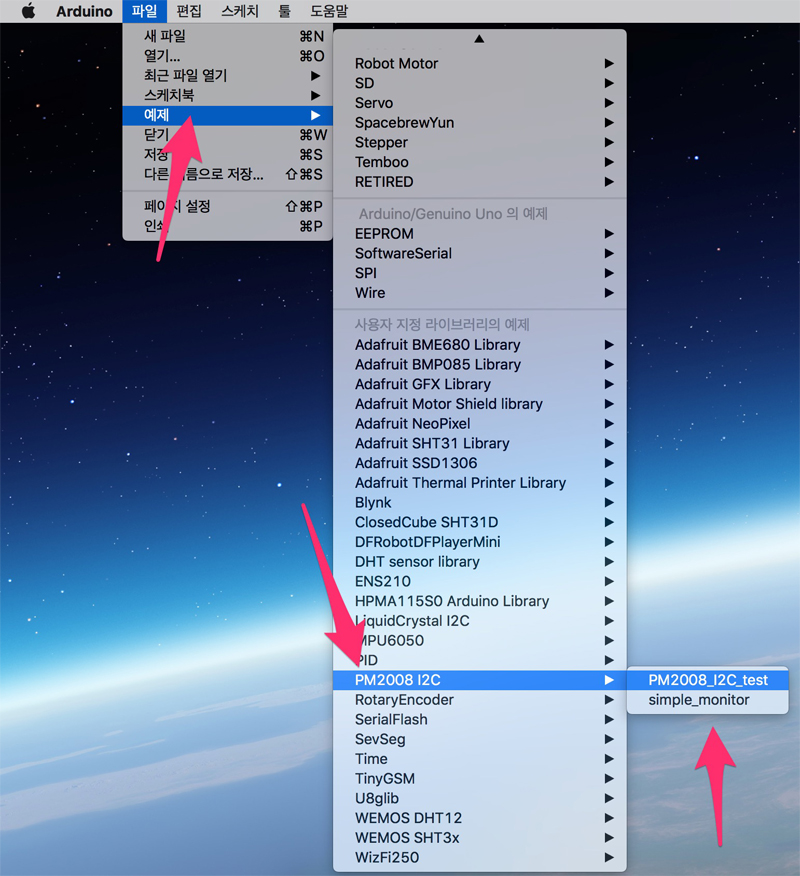Open ClosedCube SHT31D examples
800x876 pixels.
tap(479, 522)
